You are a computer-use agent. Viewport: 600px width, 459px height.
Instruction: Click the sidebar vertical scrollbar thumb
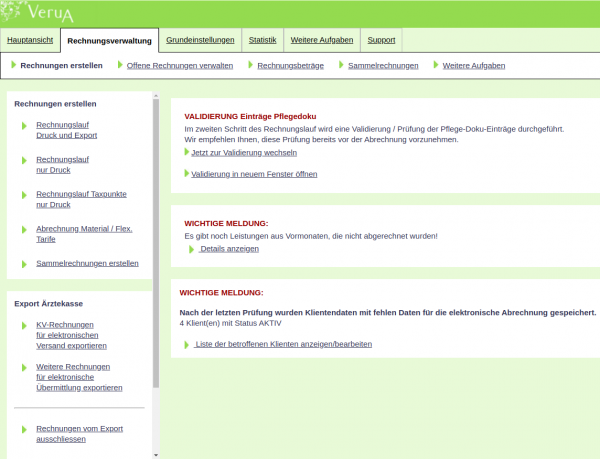(156, 243)
